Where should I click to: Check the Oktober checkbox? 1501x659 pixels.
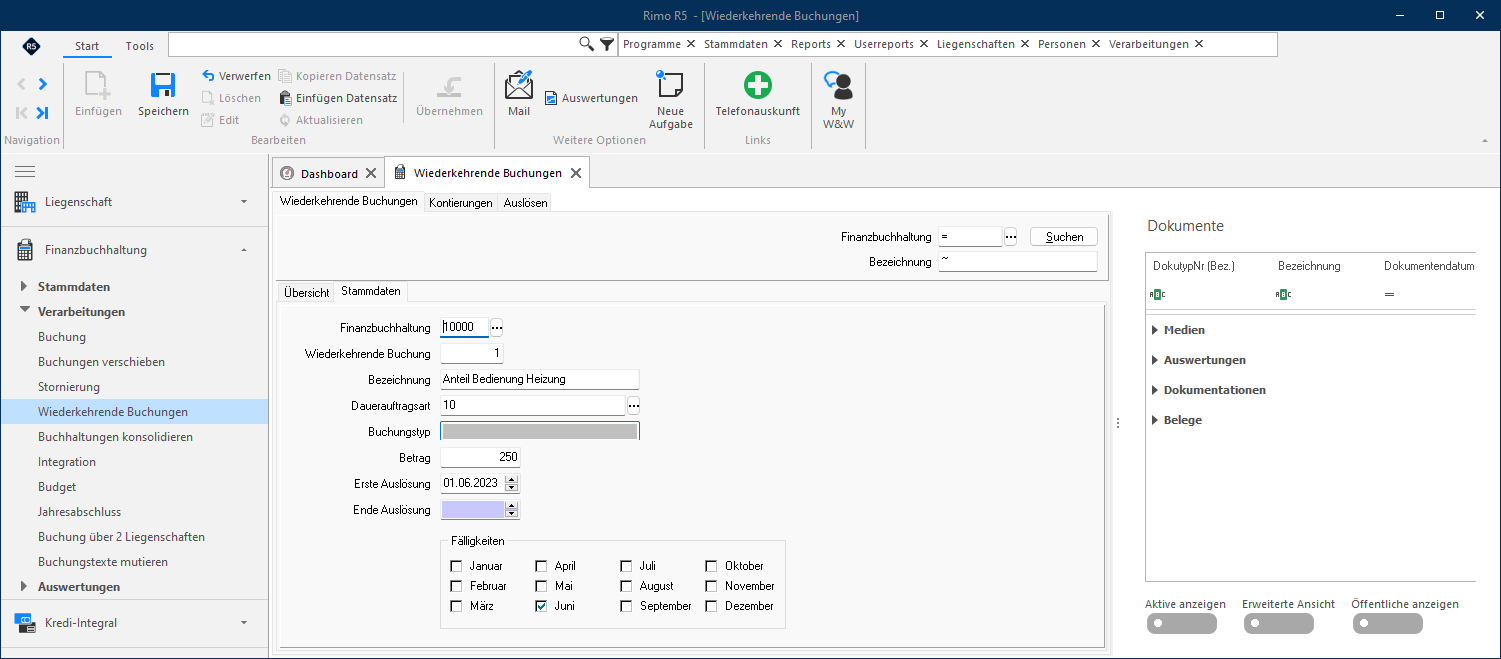pos(711,566)
